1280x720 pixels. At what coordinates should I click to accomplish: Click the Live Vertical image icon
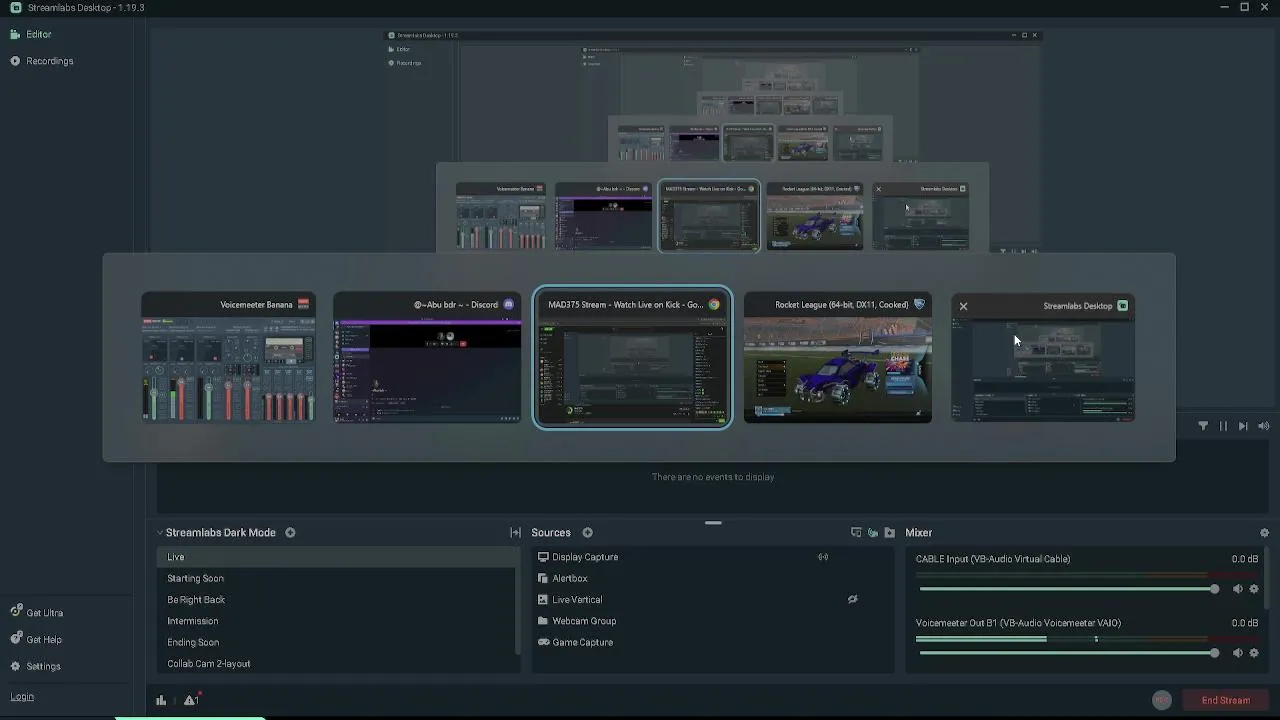point(543,600)
